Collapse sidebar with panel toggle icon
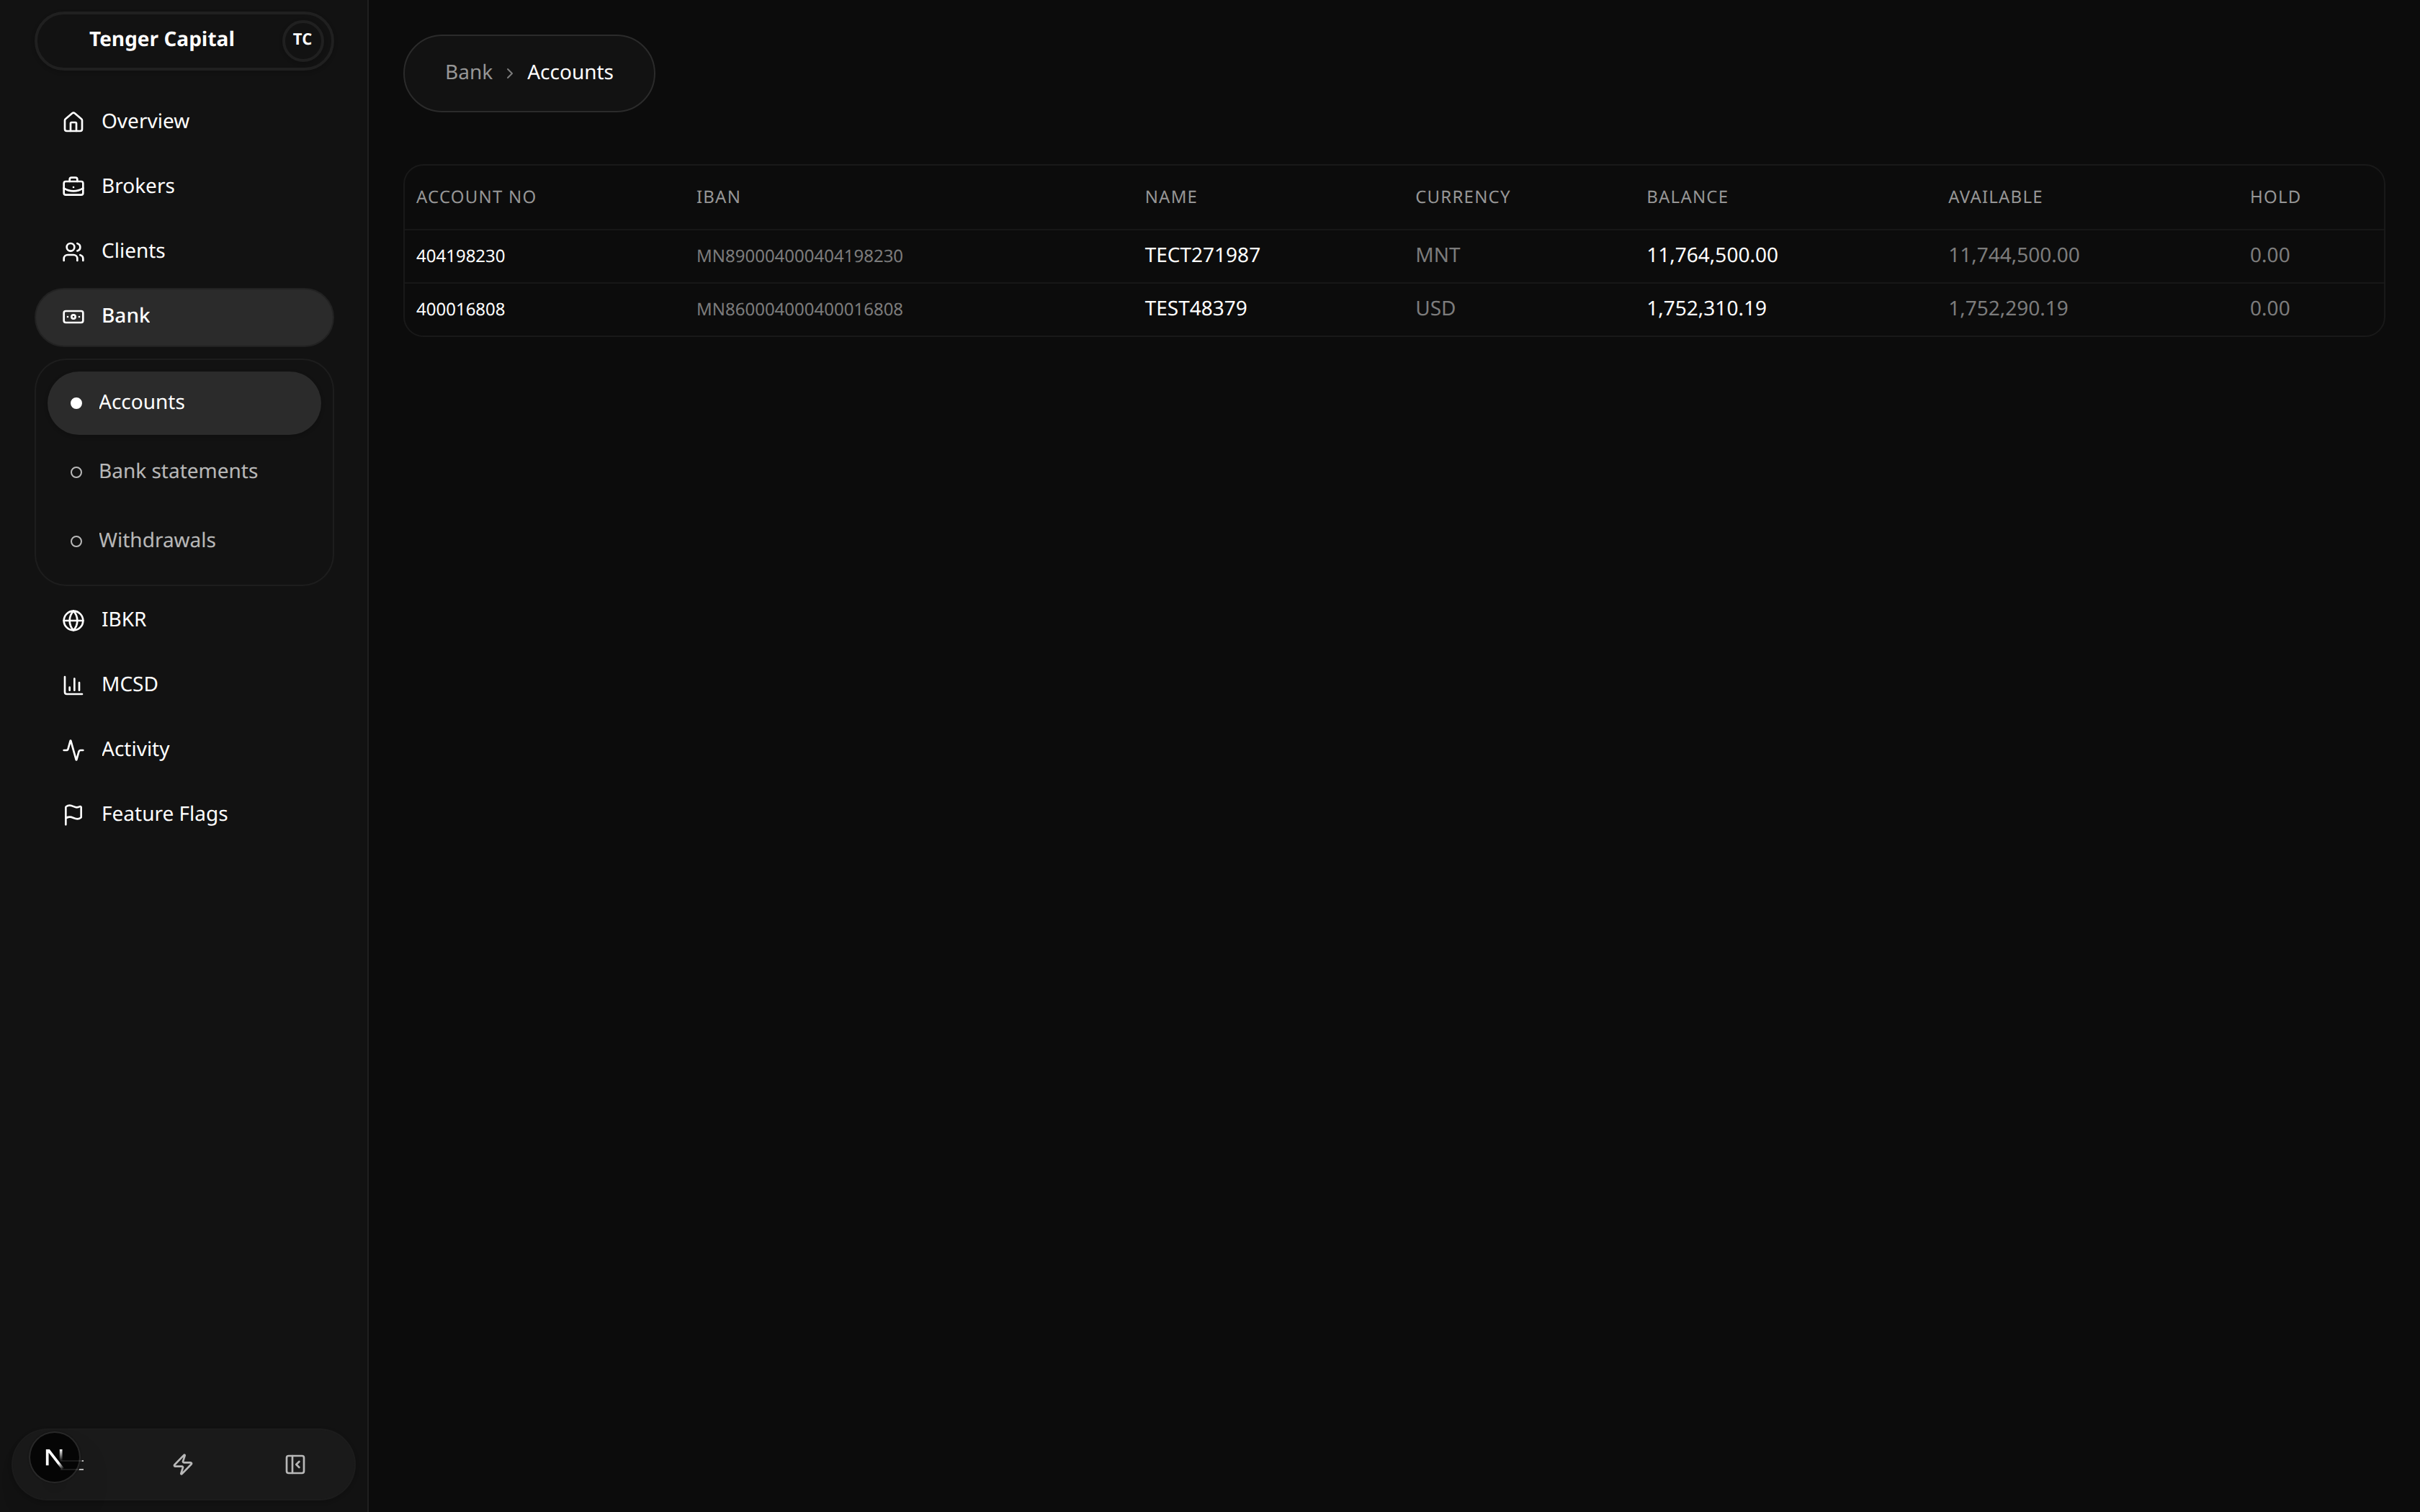The width and height of the screenshot is (2420, 1512). [295, 1465]
